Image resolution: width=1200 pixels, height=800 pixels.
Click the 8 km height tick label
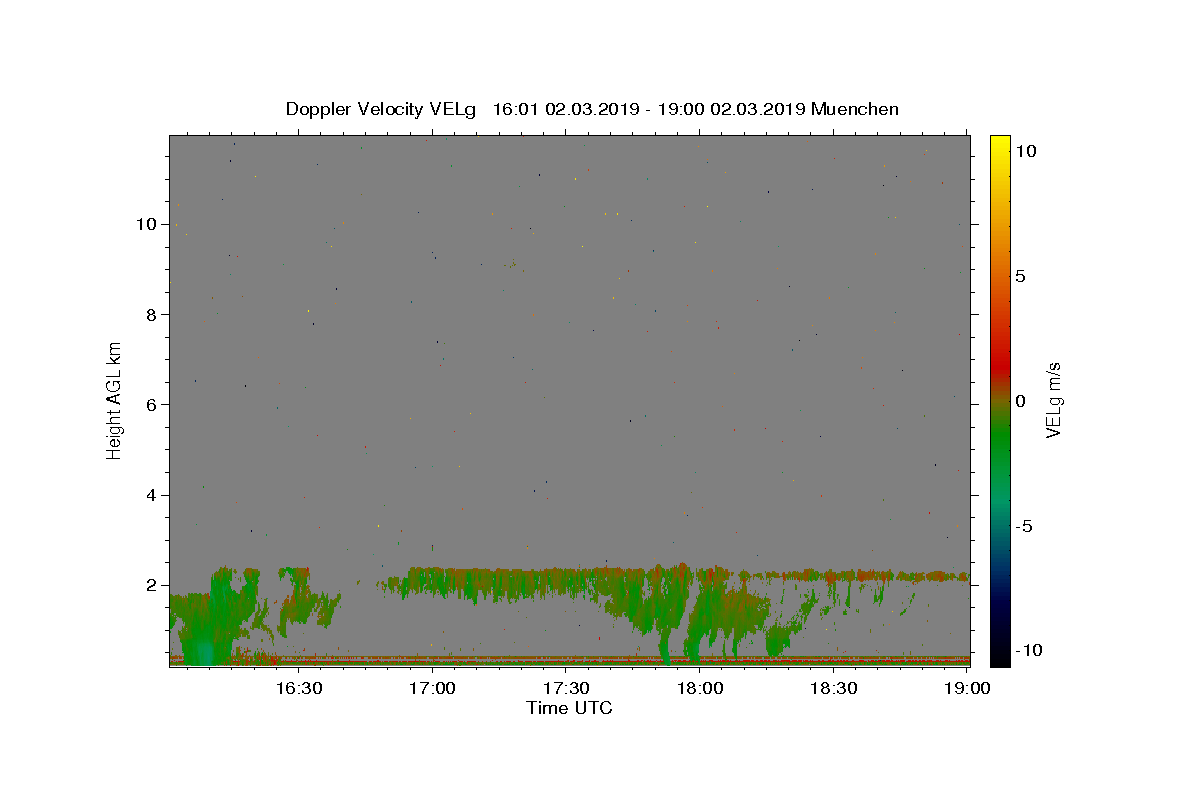[152, 314]
